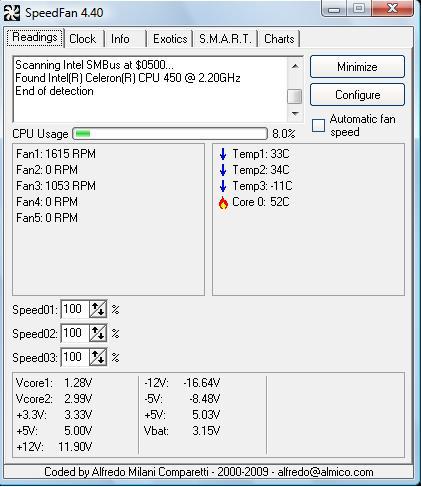Viewport: 421px width, 487px height.
Task: Click the 'Fan4: 0 RPM' reading
Action: (47, 202)
